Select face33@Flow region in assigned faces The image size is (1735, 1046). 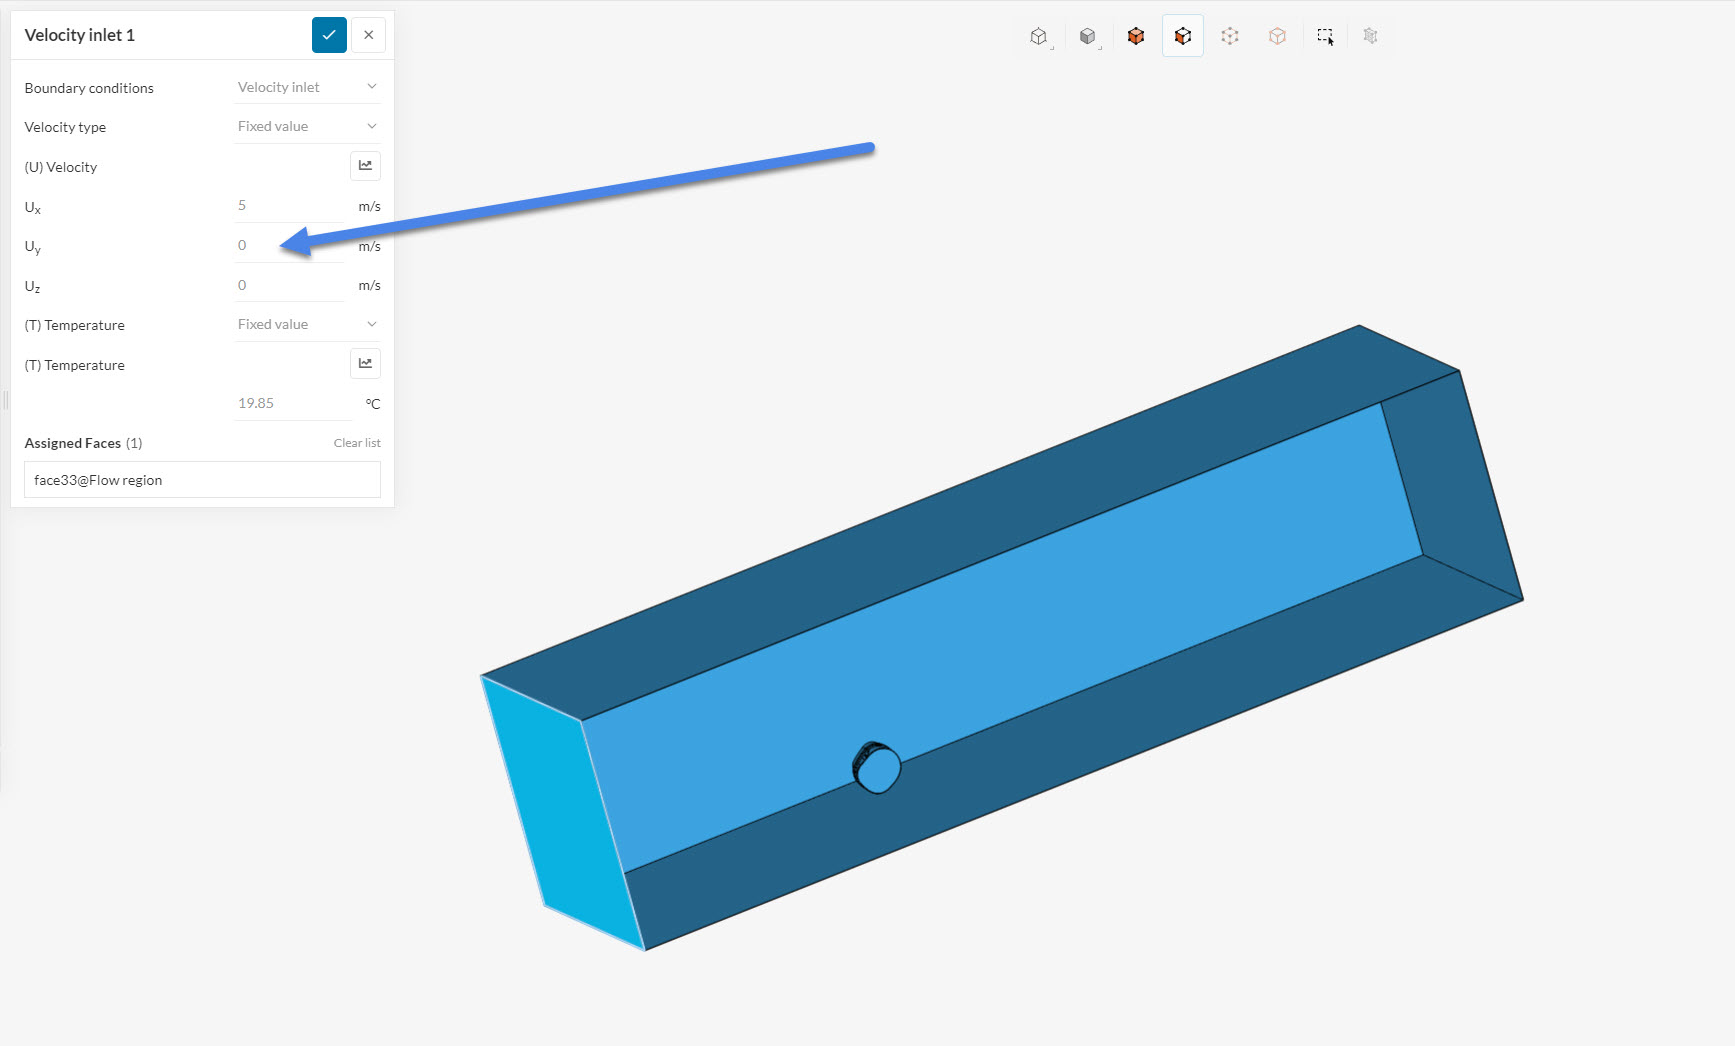(x=201, y=479)
